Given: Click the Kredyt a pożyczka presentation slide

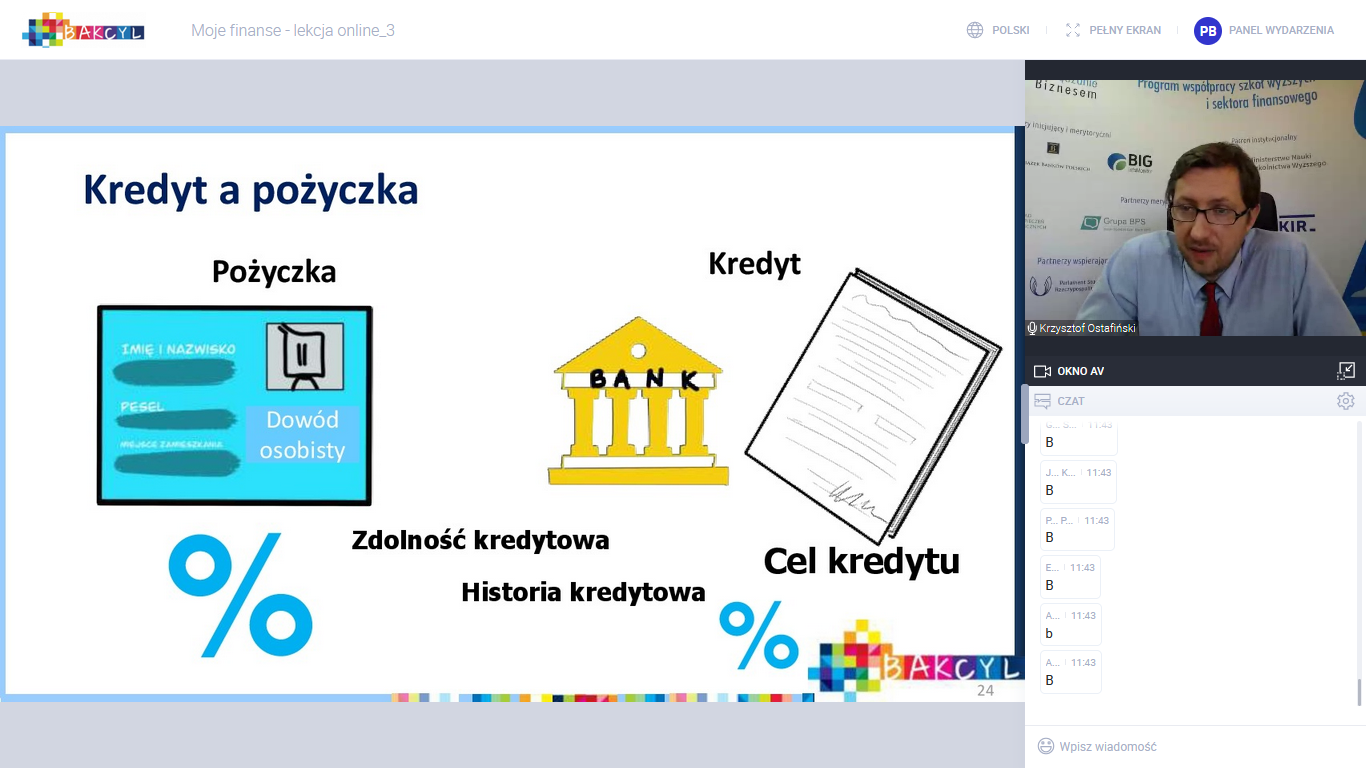Looking at the screenshot, I should [x=510, y=413].
